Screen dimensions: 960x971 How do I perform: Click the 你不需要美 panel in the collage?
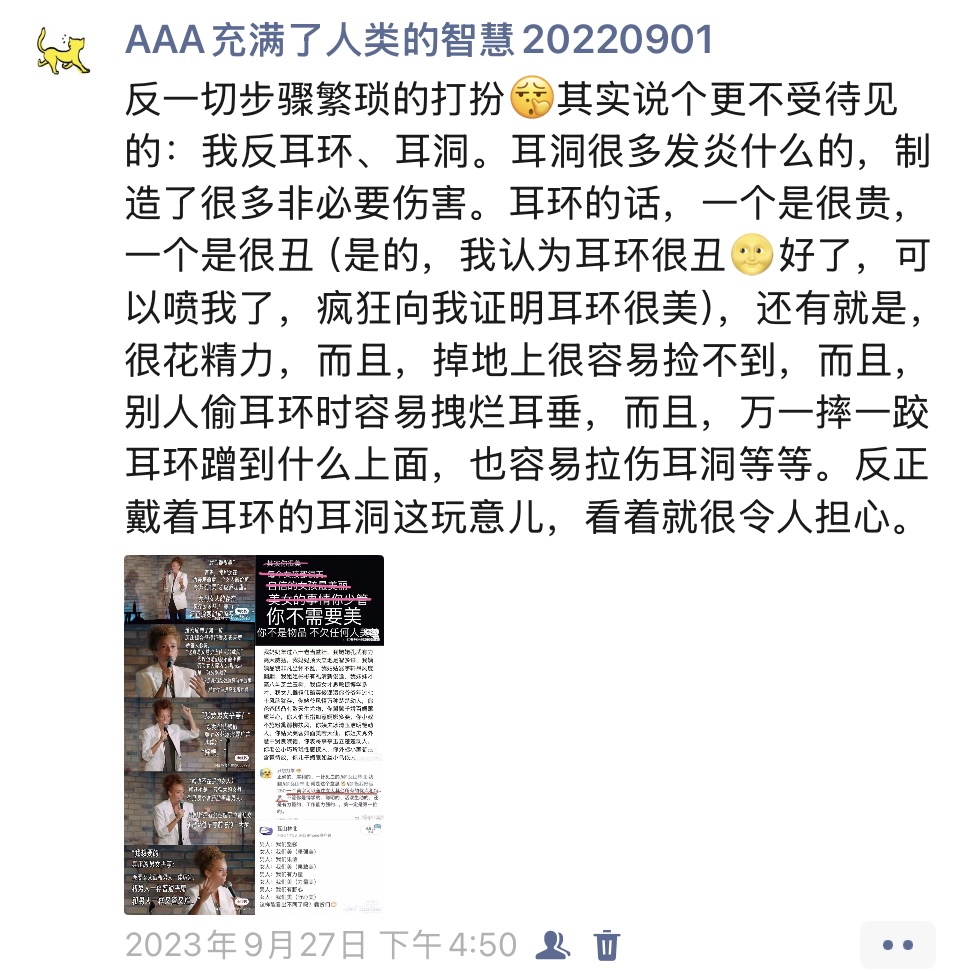320,601
